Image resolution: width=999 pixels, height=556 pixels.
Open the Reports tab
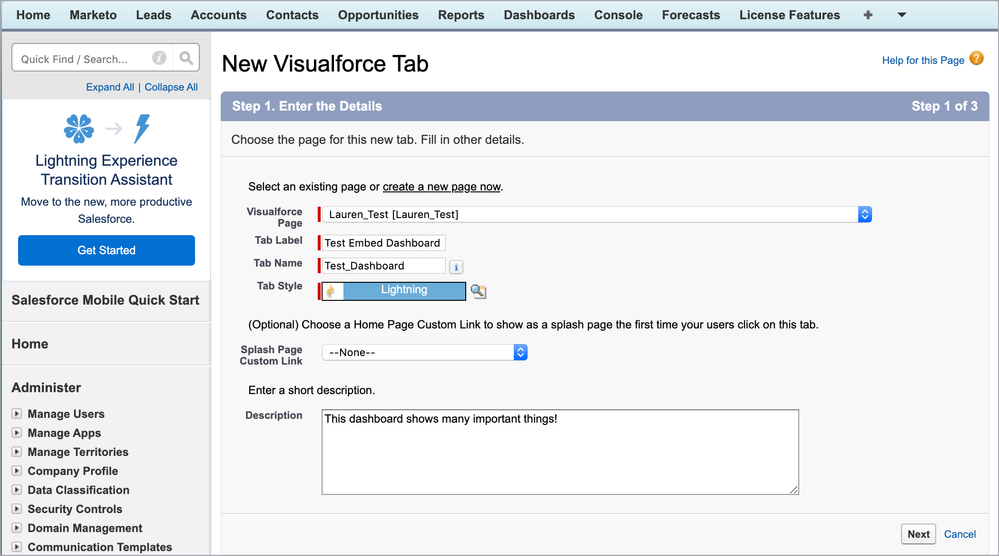tap(461, 15)
